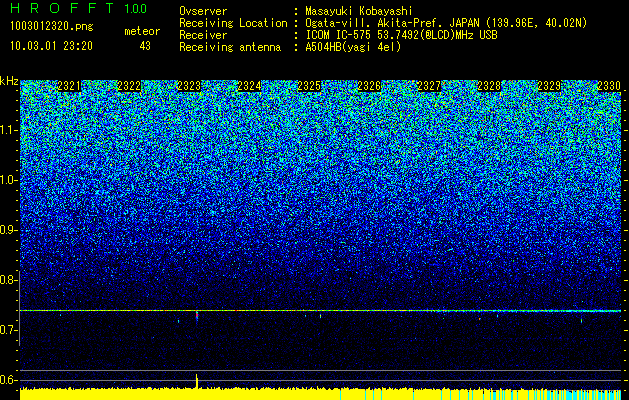Click the 2325 time marker
This screenshot has height=400, width=629.
coord(309,86)
